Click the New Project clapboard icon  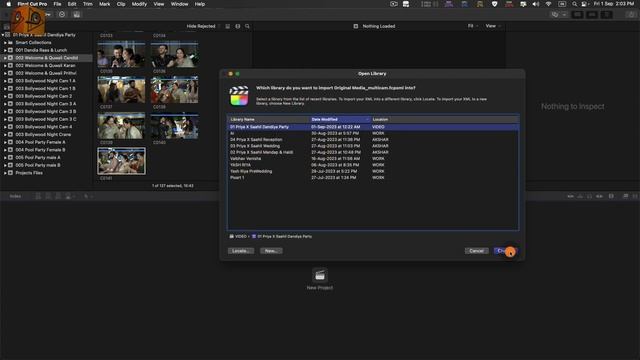tap(320, 276)
